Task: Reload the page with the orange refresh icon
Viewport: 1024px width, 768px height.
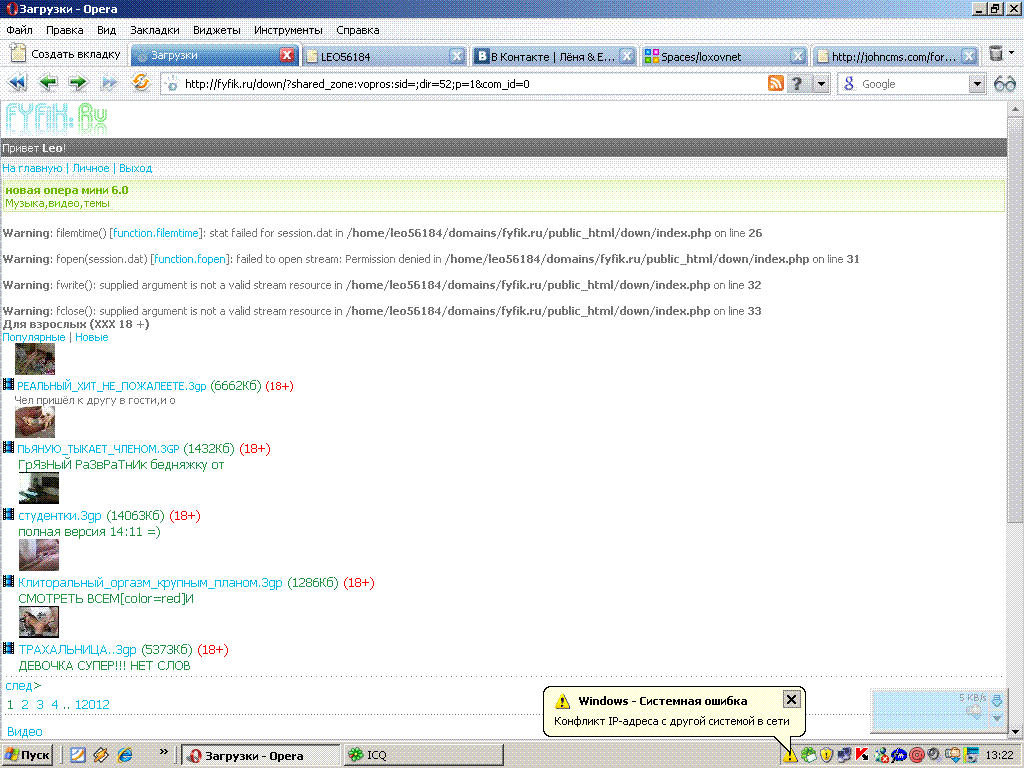Action: [141, 84]
